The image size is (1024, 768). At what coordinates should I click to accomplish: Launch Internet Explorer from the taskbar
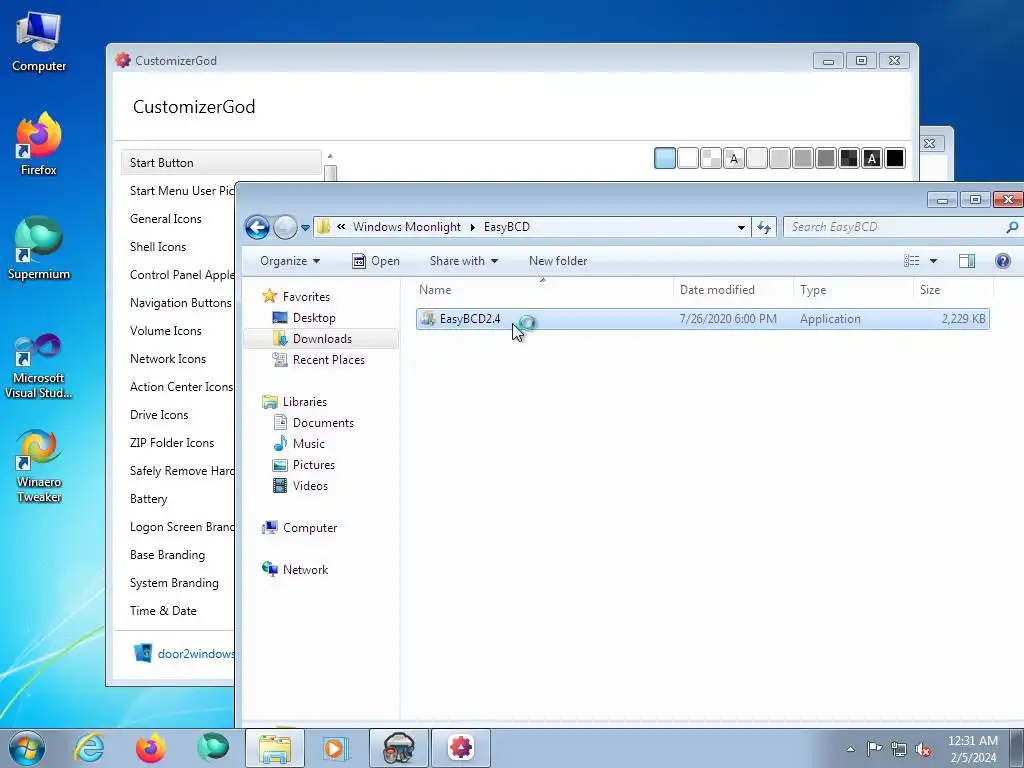click(x=89, y=748)
